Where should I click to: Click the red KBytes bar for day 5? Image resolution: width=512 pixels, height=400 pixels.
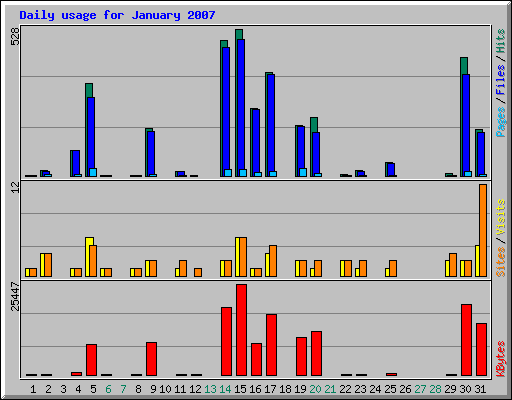click(x=91, y=360)
